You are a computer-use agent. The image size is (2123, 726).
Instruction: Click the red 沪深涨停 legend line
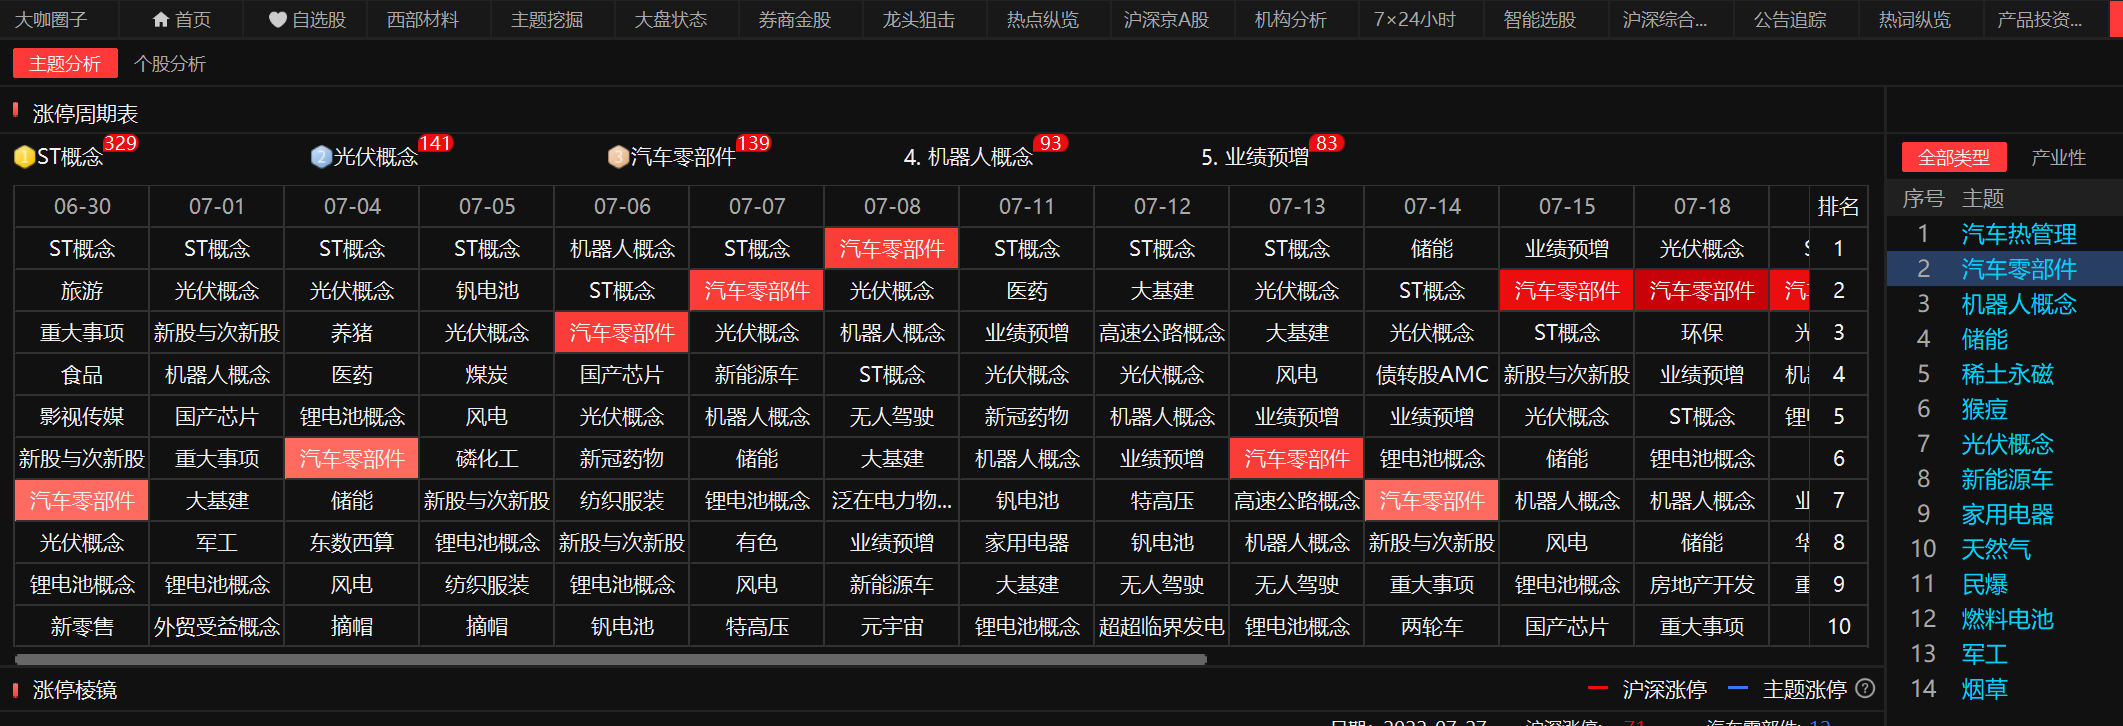[1598, 688]
